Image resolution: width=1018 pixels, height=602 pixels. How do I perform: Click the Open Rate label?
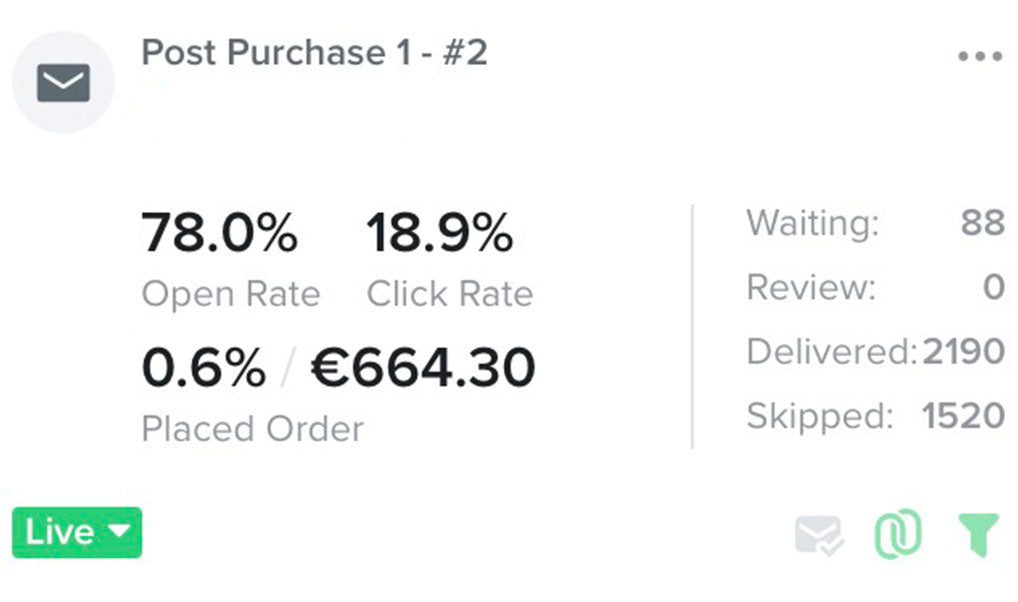point(231,294)
